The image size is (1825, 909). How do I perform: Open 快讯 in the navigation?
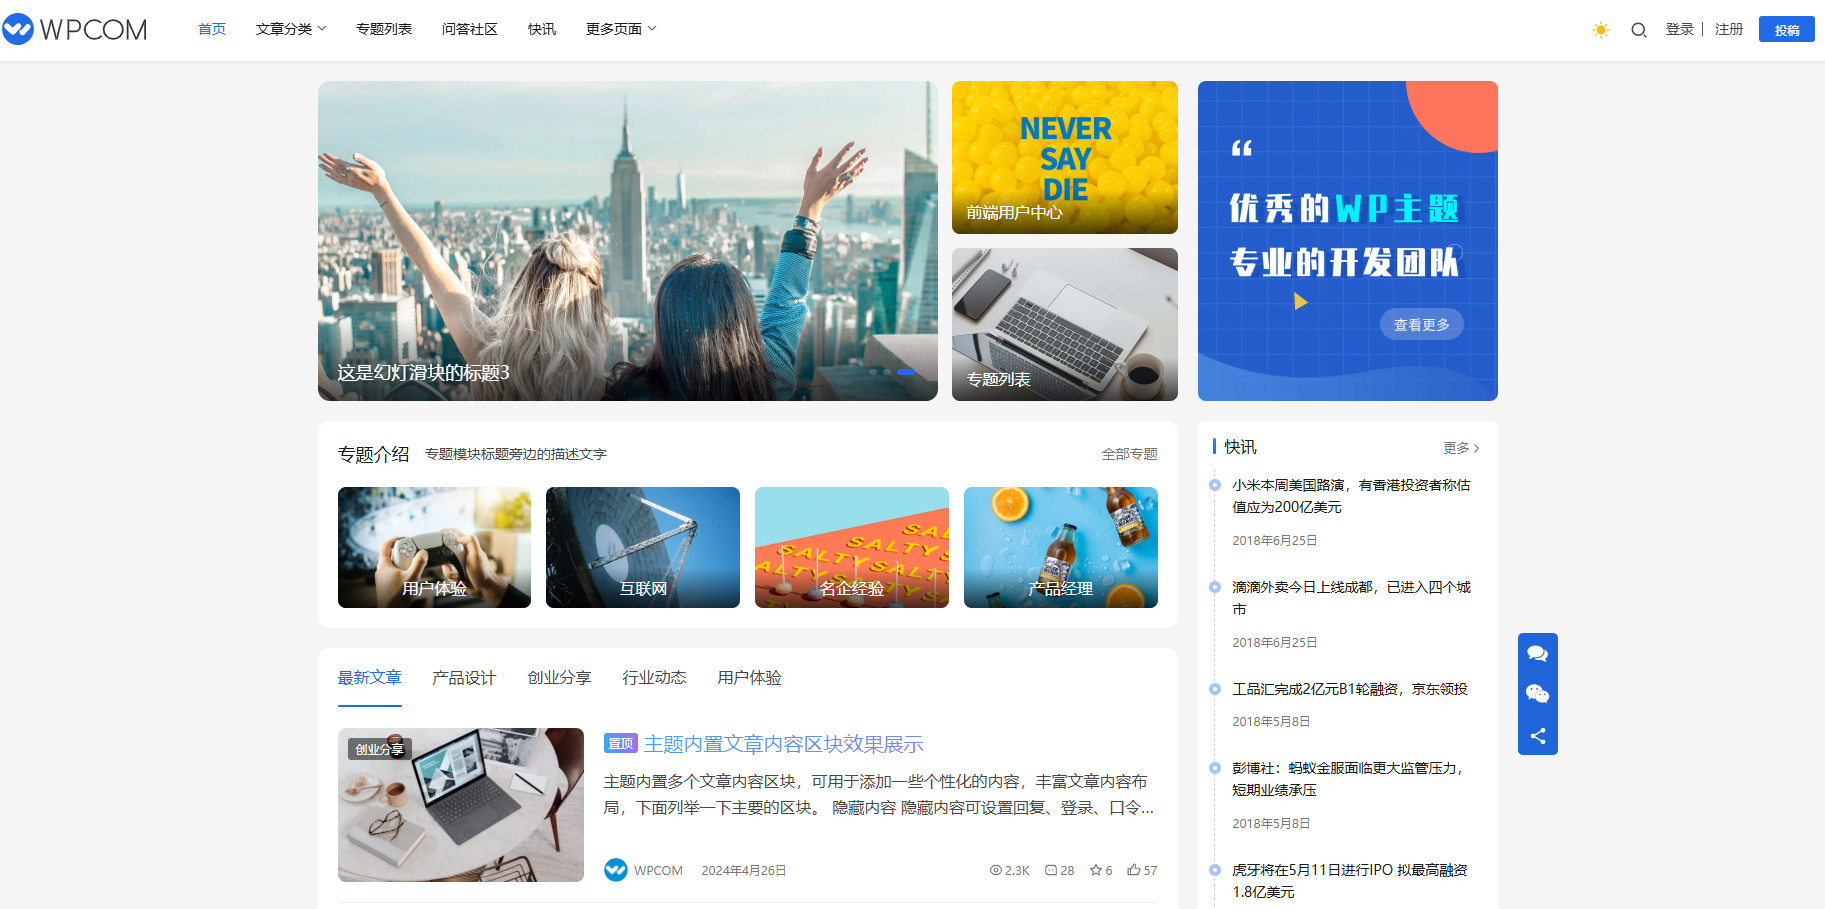(x=542, y=29)
